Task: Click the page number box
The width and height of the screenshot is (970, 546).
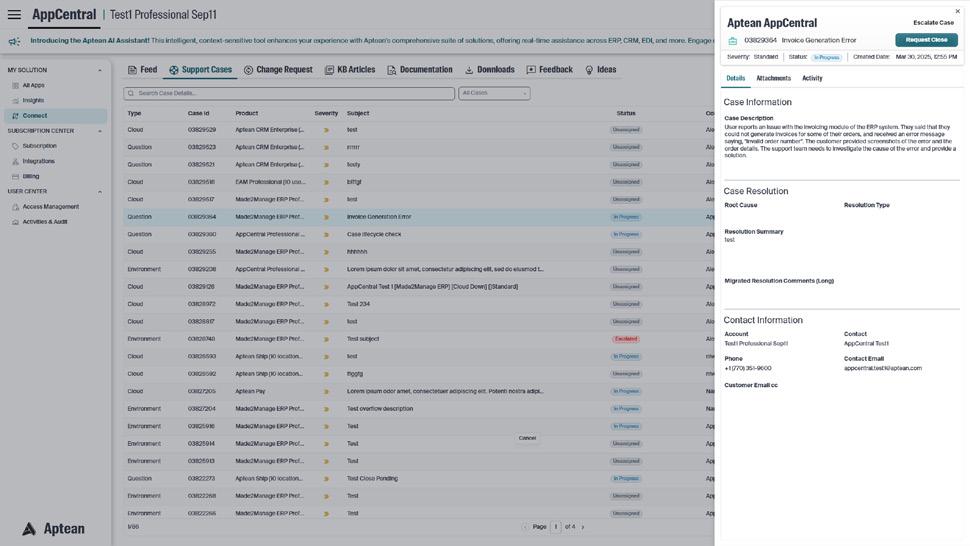Action: pyautogui.click(x=556, y=527)
